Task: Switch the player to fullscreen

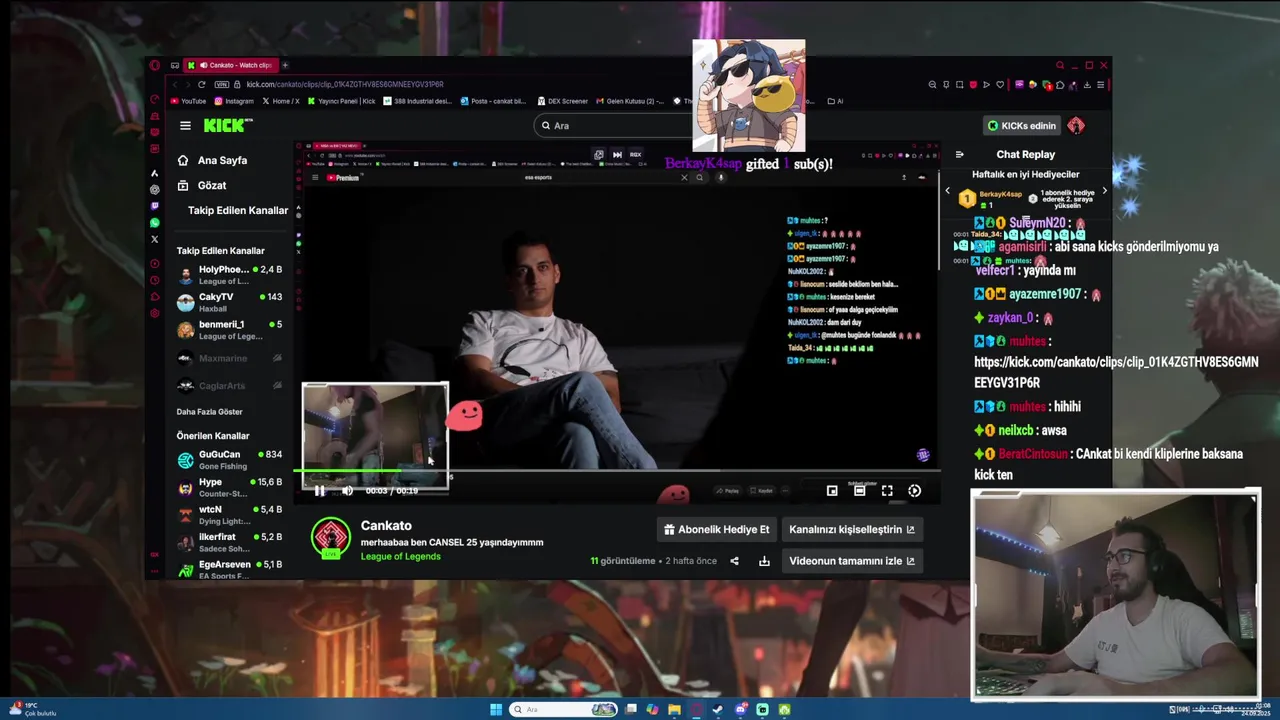Action: 887,491
